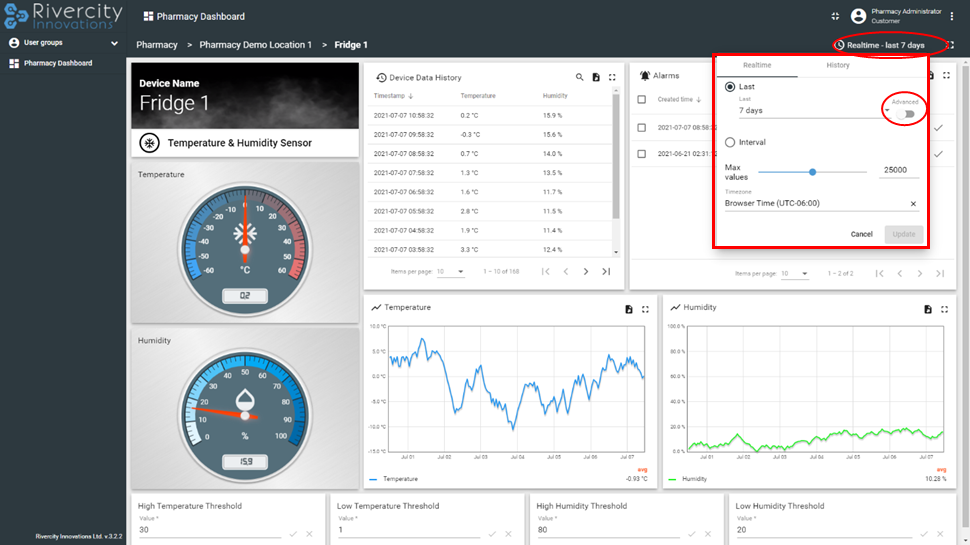
Task: Switch to the History tab
Action: pyautogui.click(x=838, y=65)
